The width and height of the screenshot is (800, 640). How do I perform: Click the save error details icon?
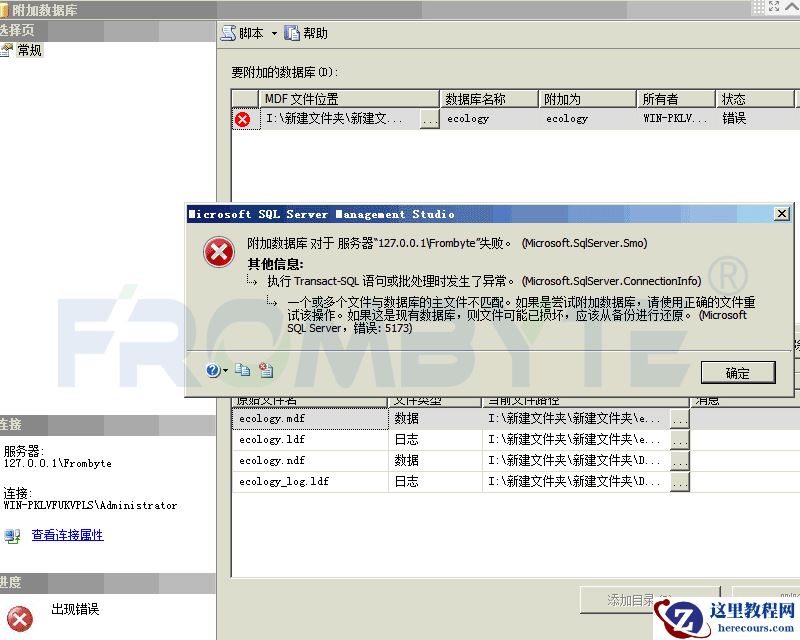pyautogui.click(x=266, y=370)
